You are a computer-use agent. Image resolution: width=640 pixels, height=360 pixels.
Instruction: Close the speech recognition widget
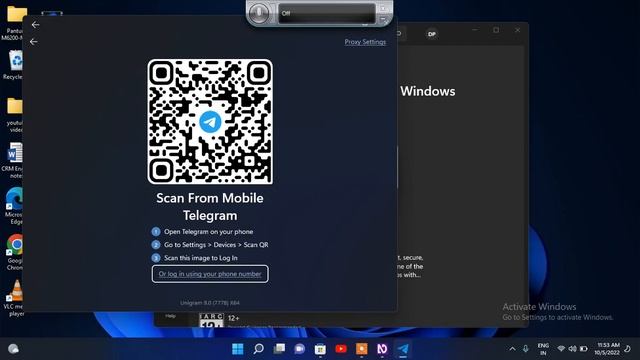click(383, 8)
